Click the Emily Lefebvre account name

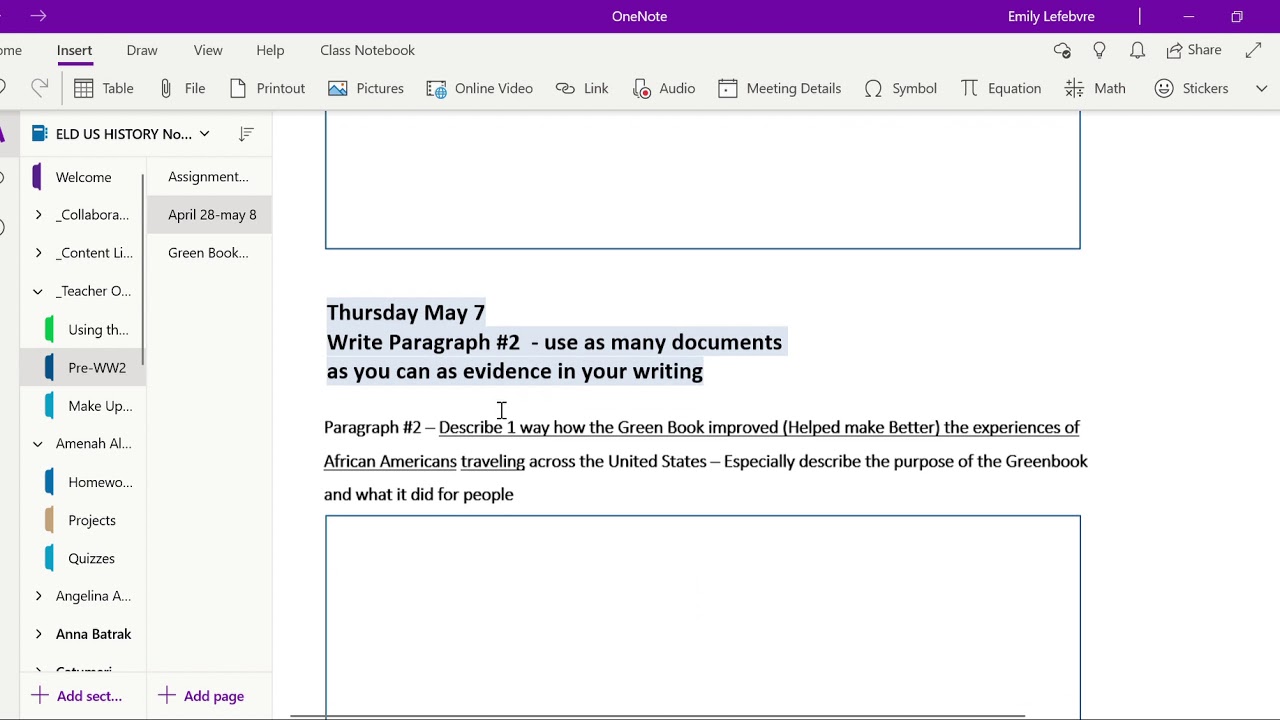(1051, 16)
